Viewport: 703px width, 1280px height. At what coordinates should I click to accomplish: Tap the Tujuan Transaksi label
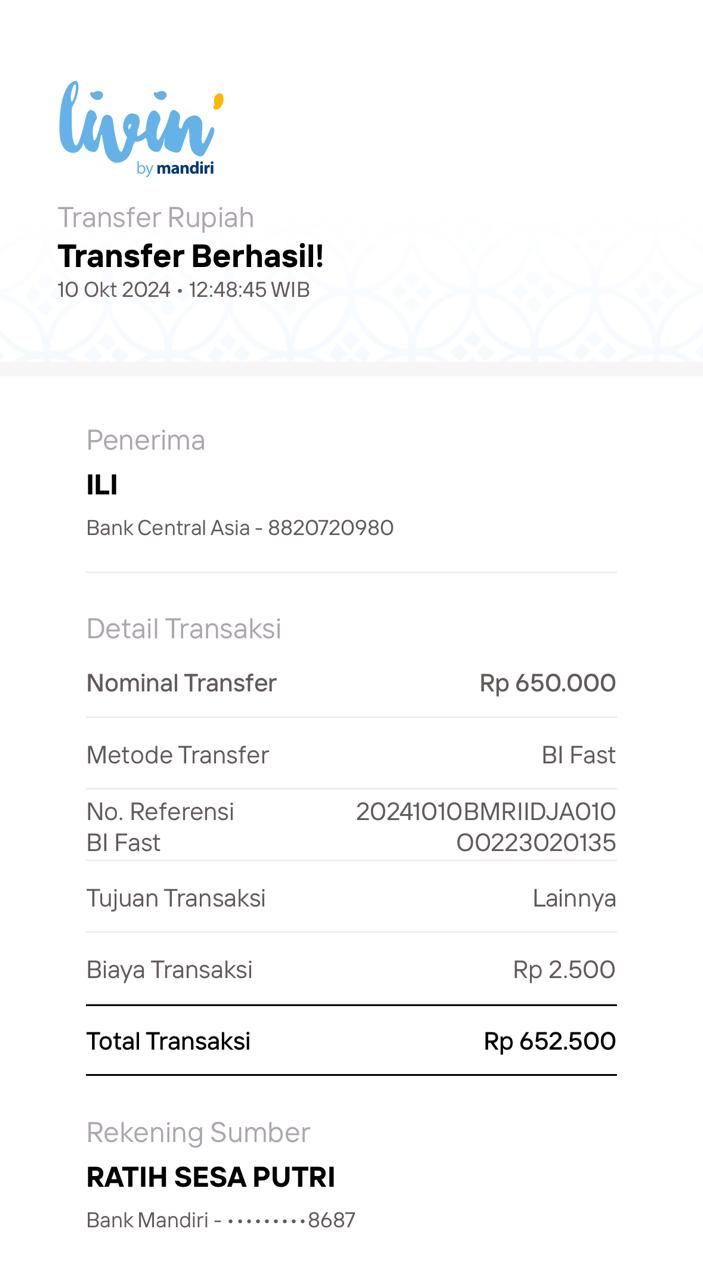176,898
